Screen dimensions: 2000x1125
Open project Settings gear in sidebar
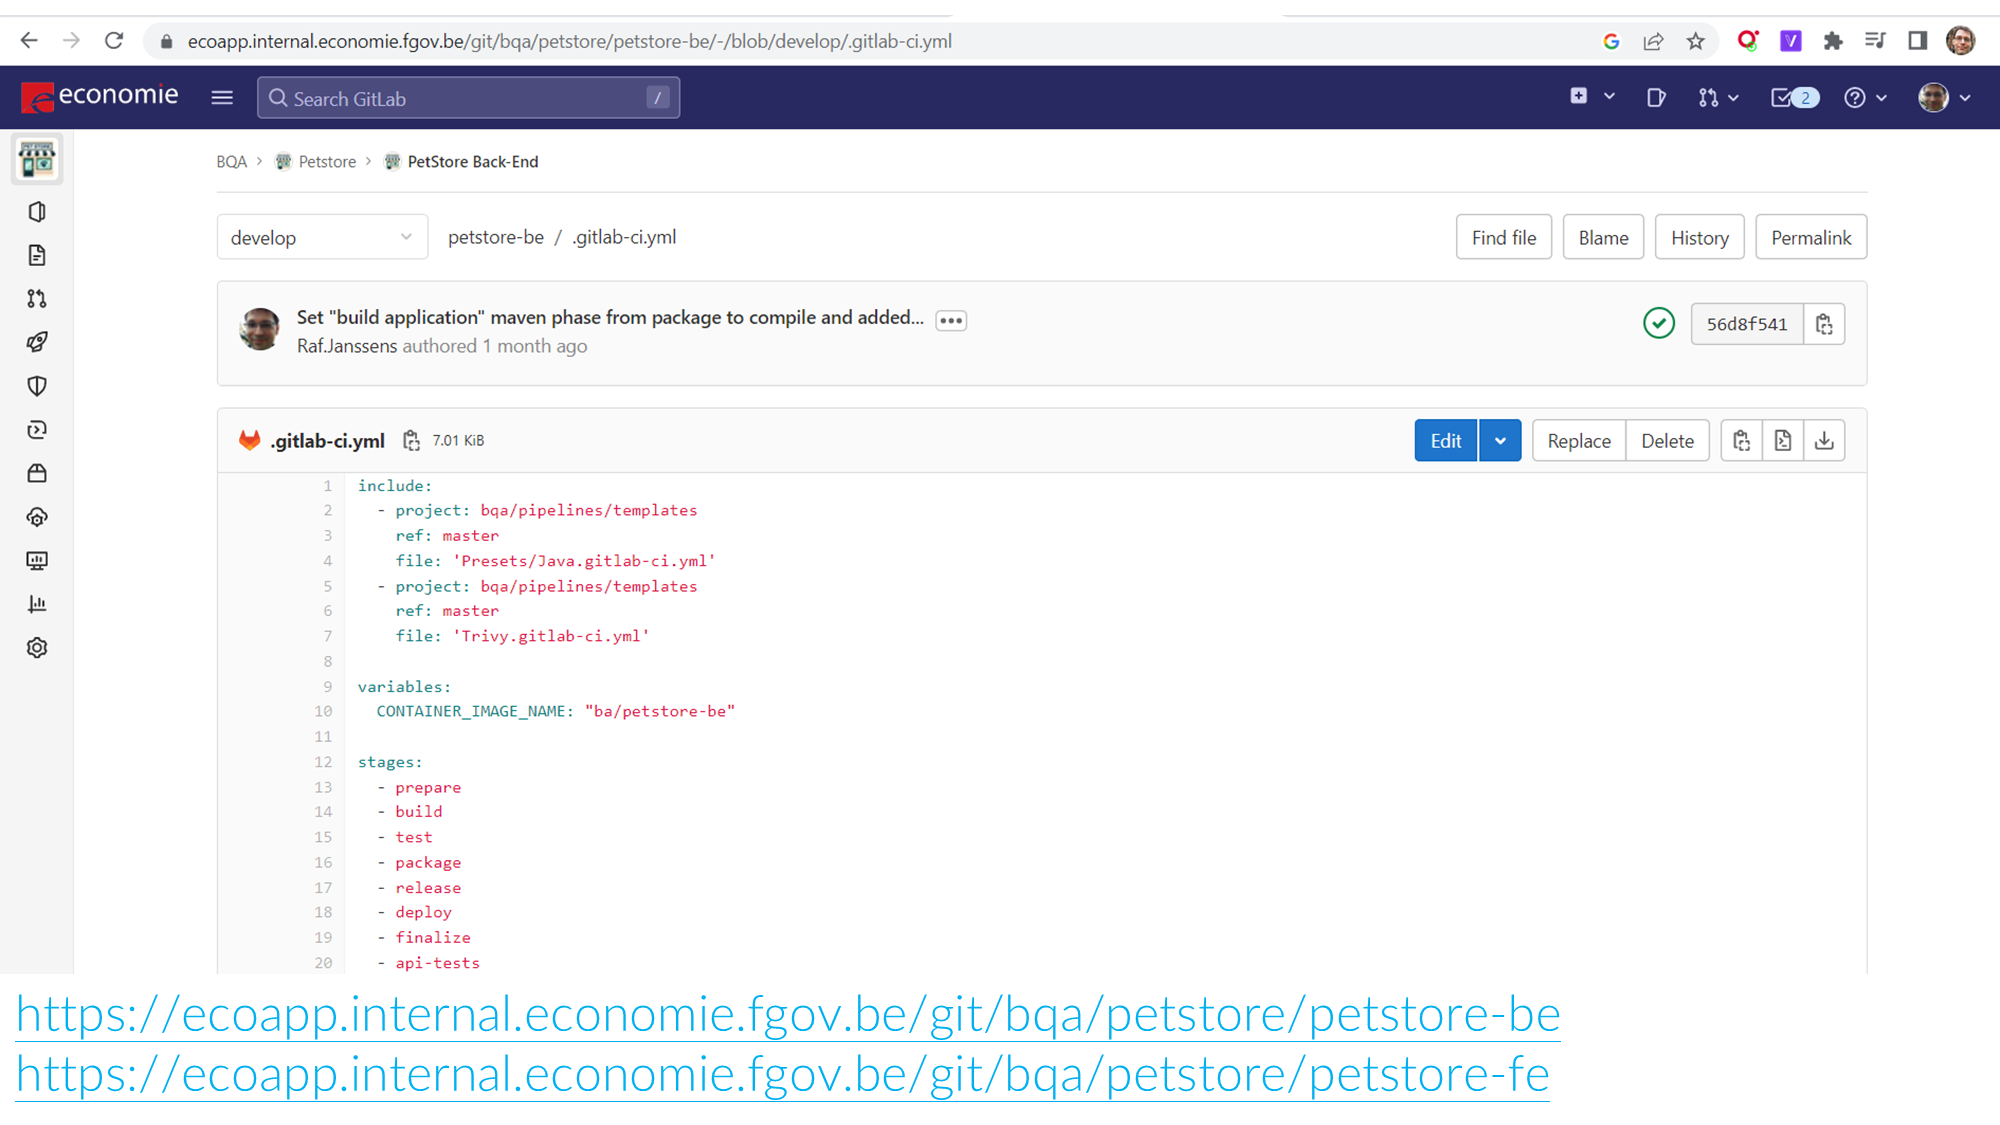coord(37,648)
